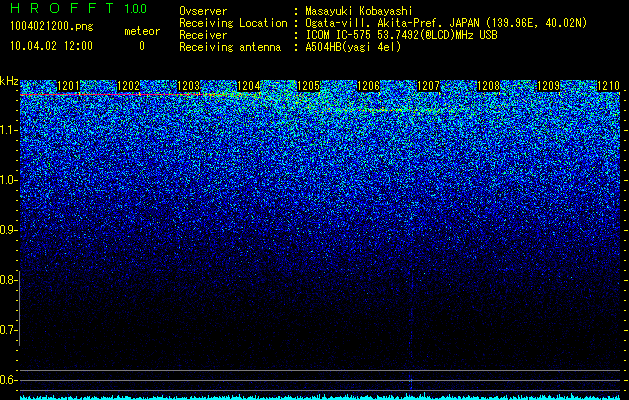Click the HROFFT program title

click(x=62, y=8)
